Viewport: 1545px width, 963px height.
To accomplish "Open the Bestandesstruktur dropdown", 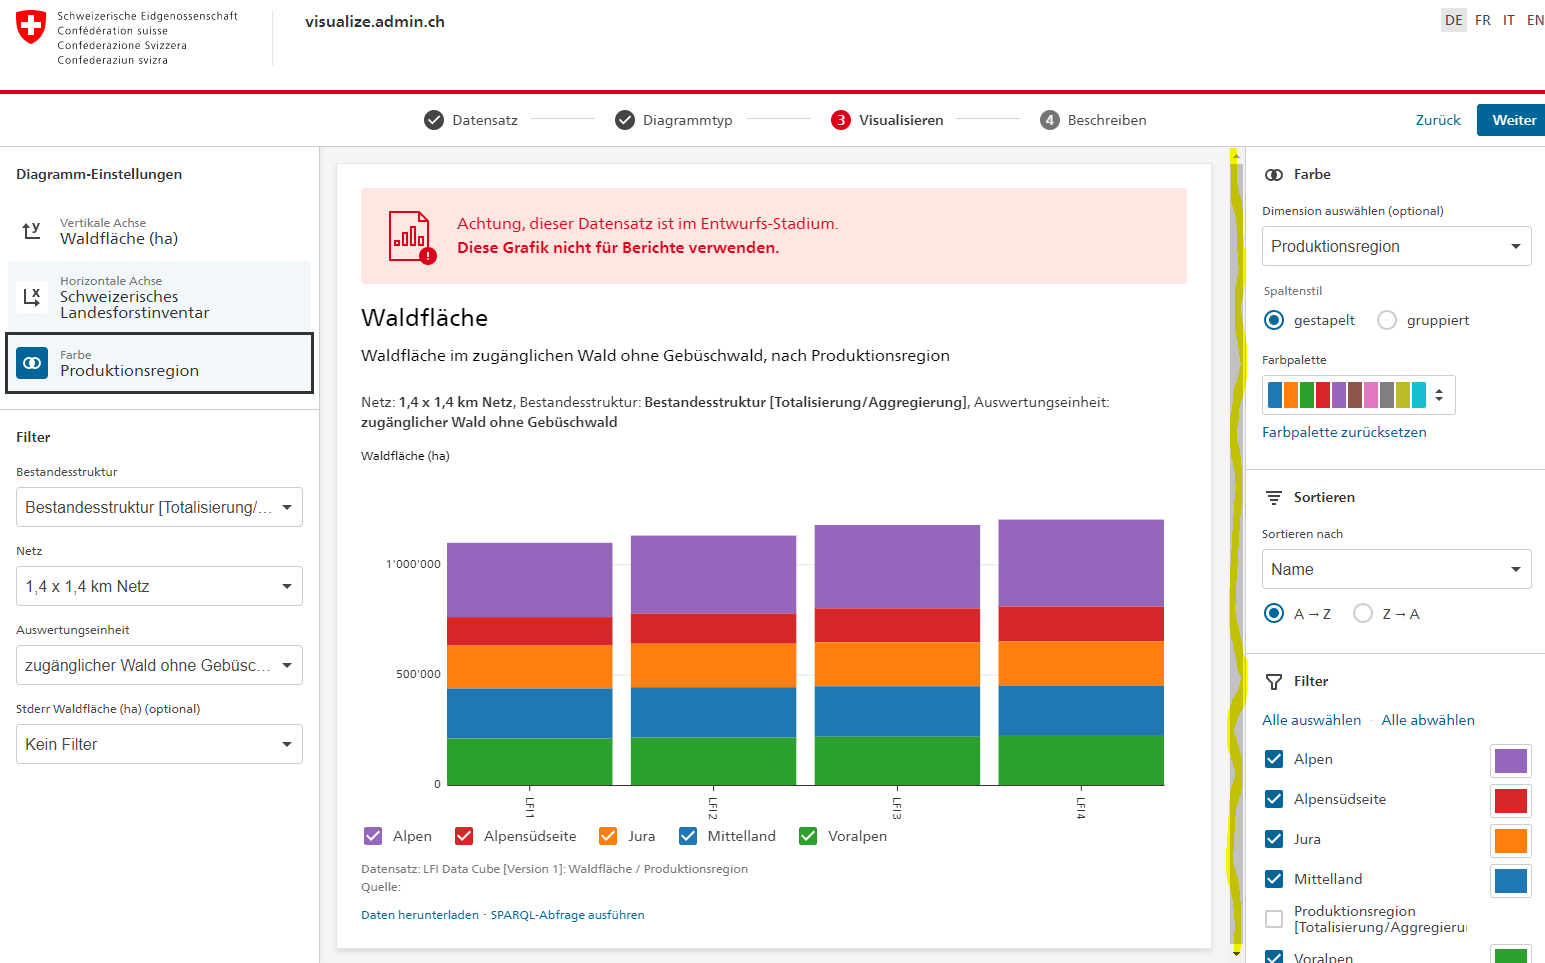I will pyautogui.click(x=159, y=507).
